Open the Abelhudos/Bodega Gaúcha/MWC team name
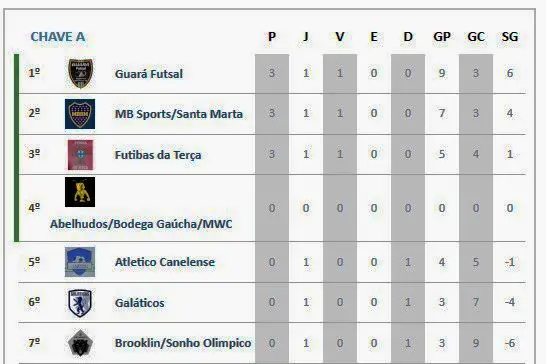 point(141,224)
